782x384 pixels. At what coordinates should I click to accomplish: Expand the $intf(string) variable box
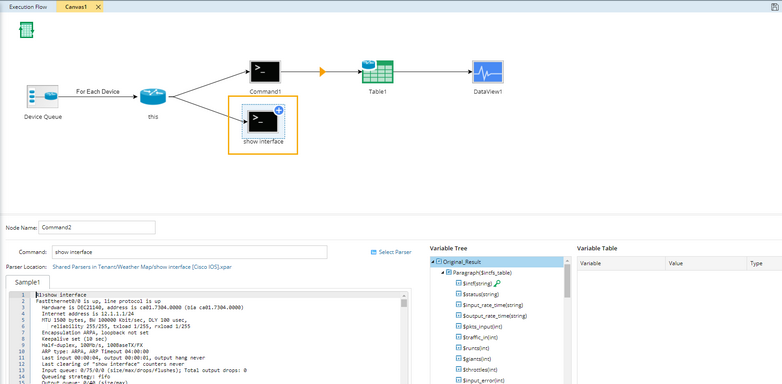click(x=459, y=283)
